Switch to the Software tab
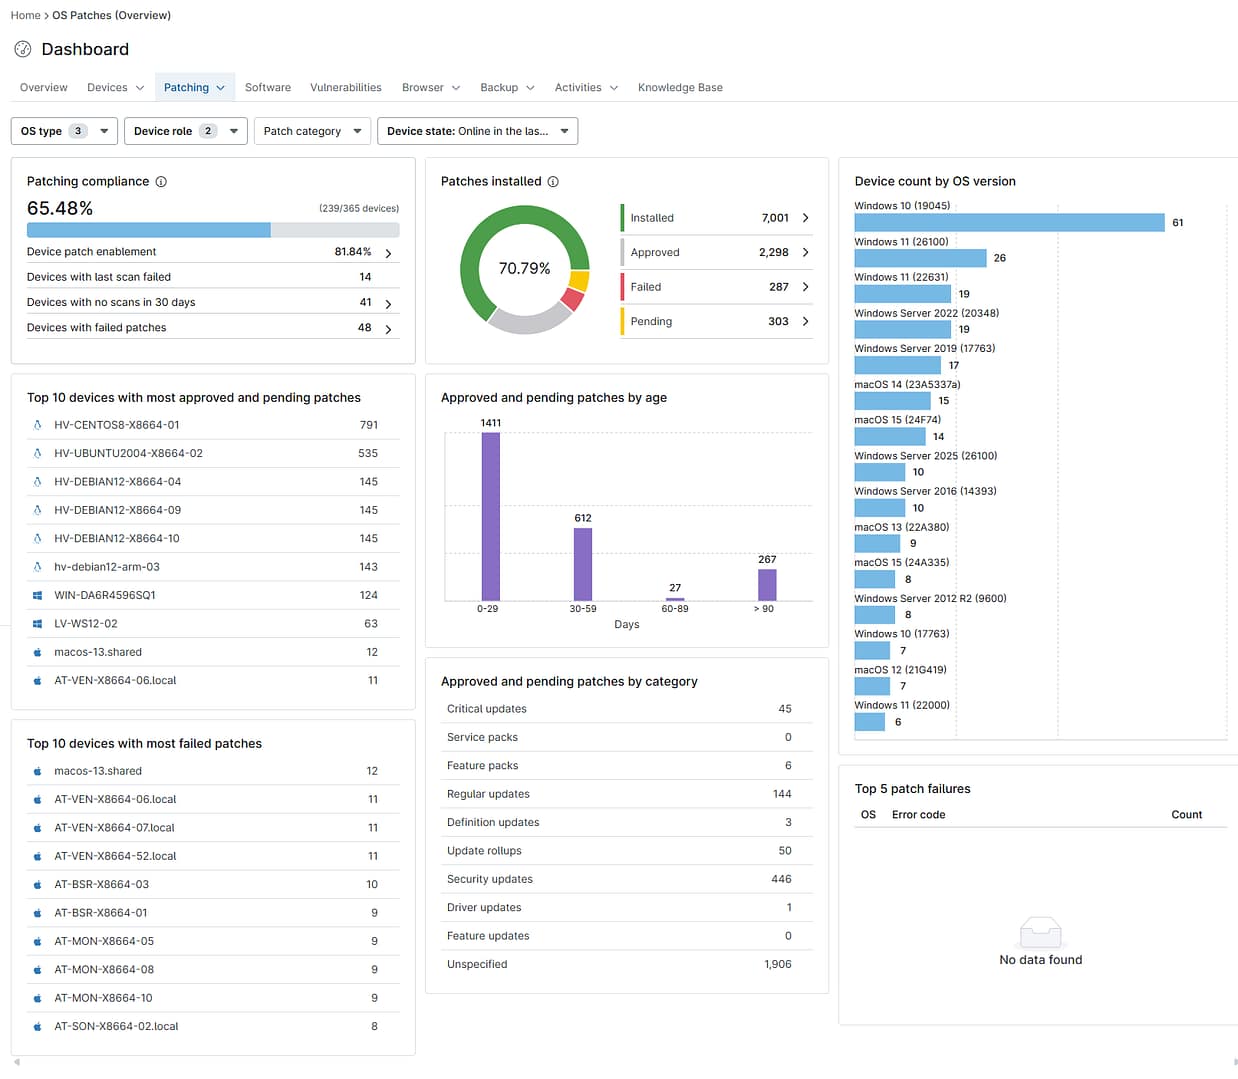Viewport: 1238px width, 1079px height. click(x=267, y=88)
